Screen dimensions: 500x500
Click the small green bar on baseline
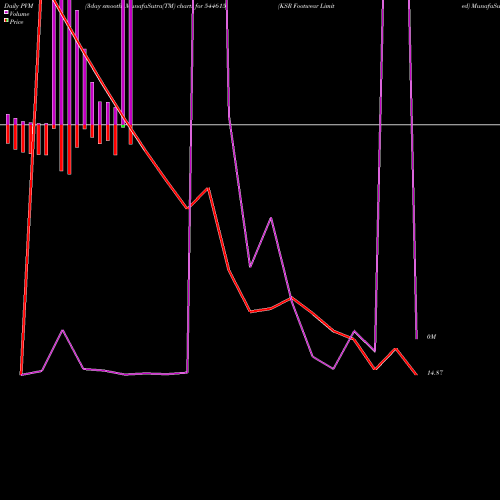pyautogui.click(x=123, y=126)
